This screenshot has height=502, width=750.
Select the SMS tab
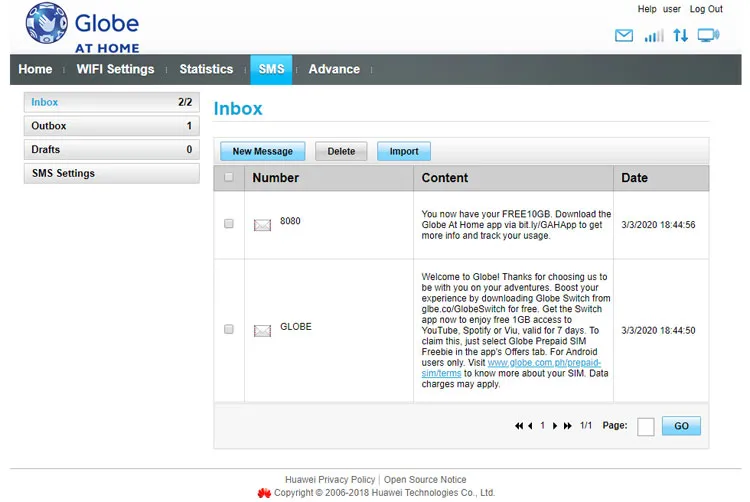[271, 69]
